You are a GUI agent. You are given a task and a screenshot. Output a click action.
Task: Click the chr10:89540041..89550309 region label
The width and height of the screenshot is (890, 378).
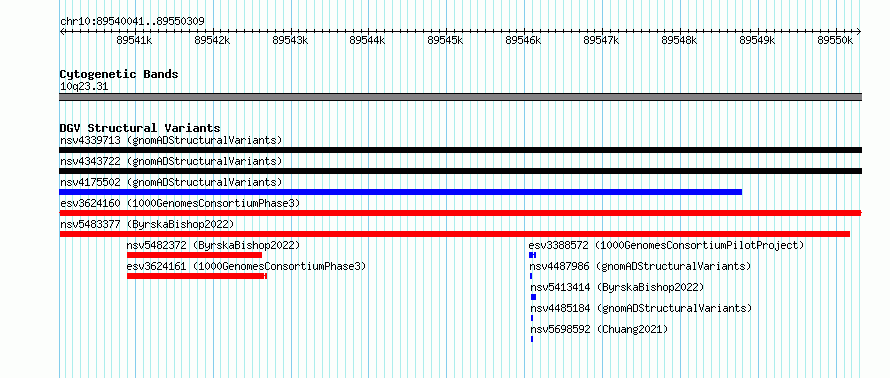132,22
